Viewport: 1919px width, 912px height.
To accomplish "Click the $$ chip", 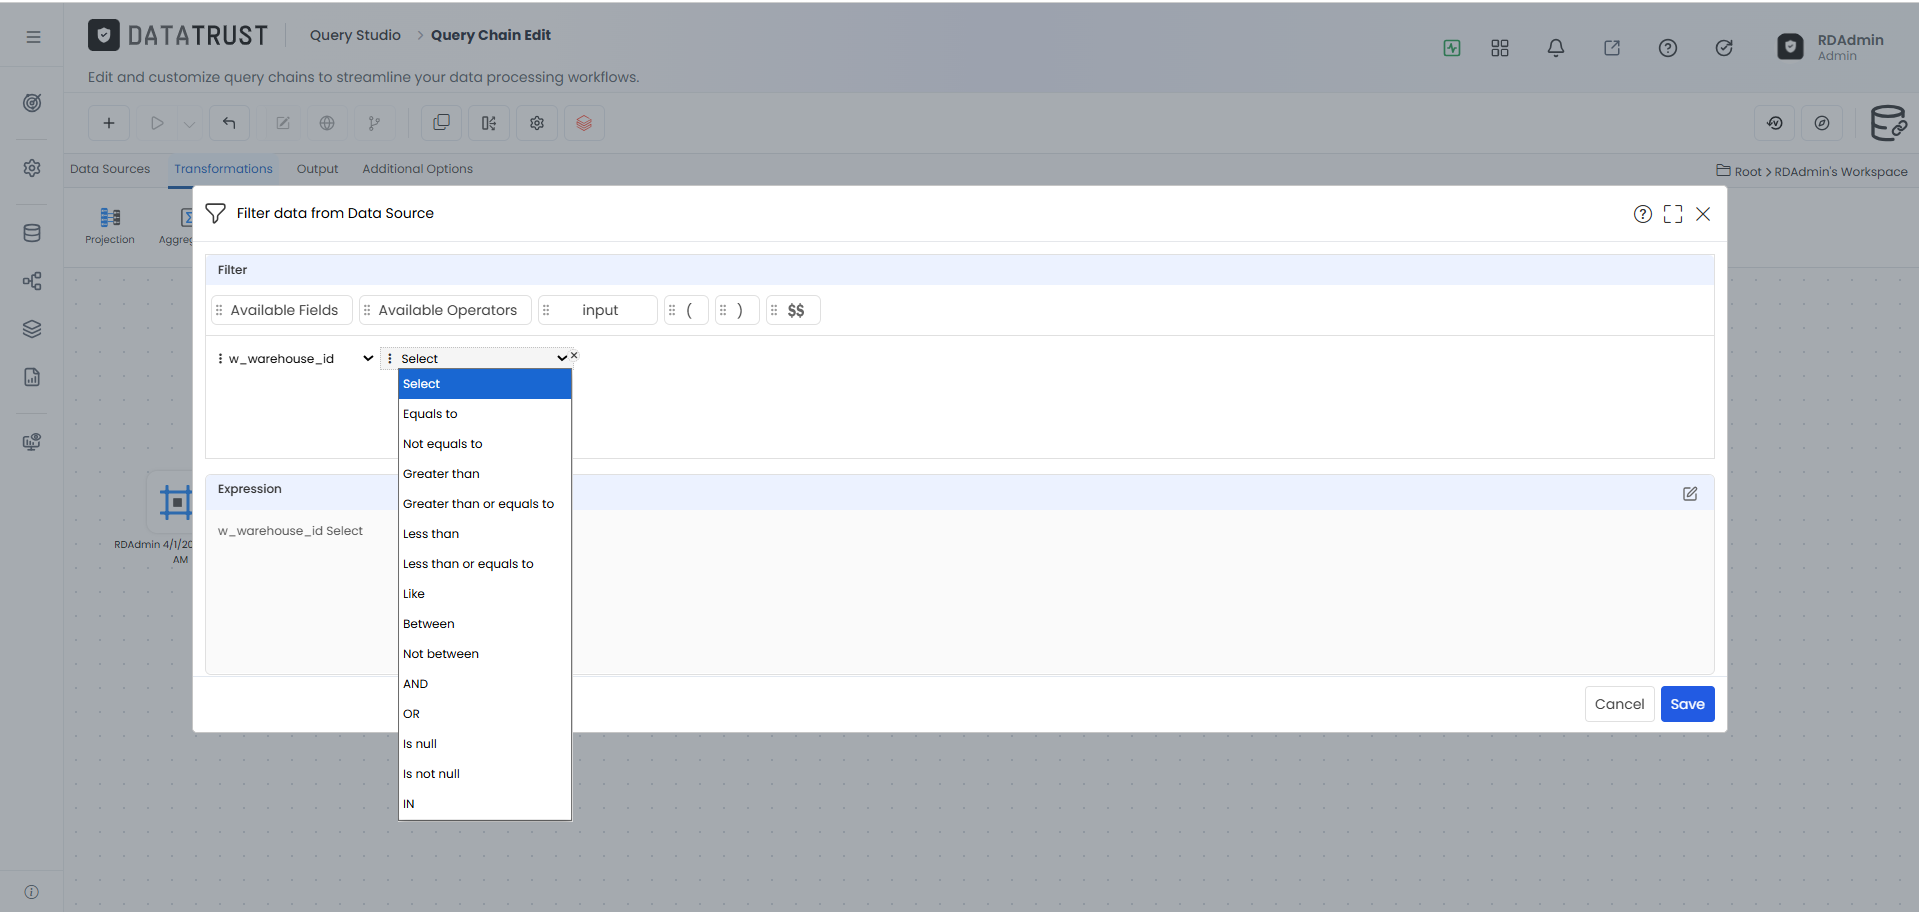I will (x=794, y=310).
